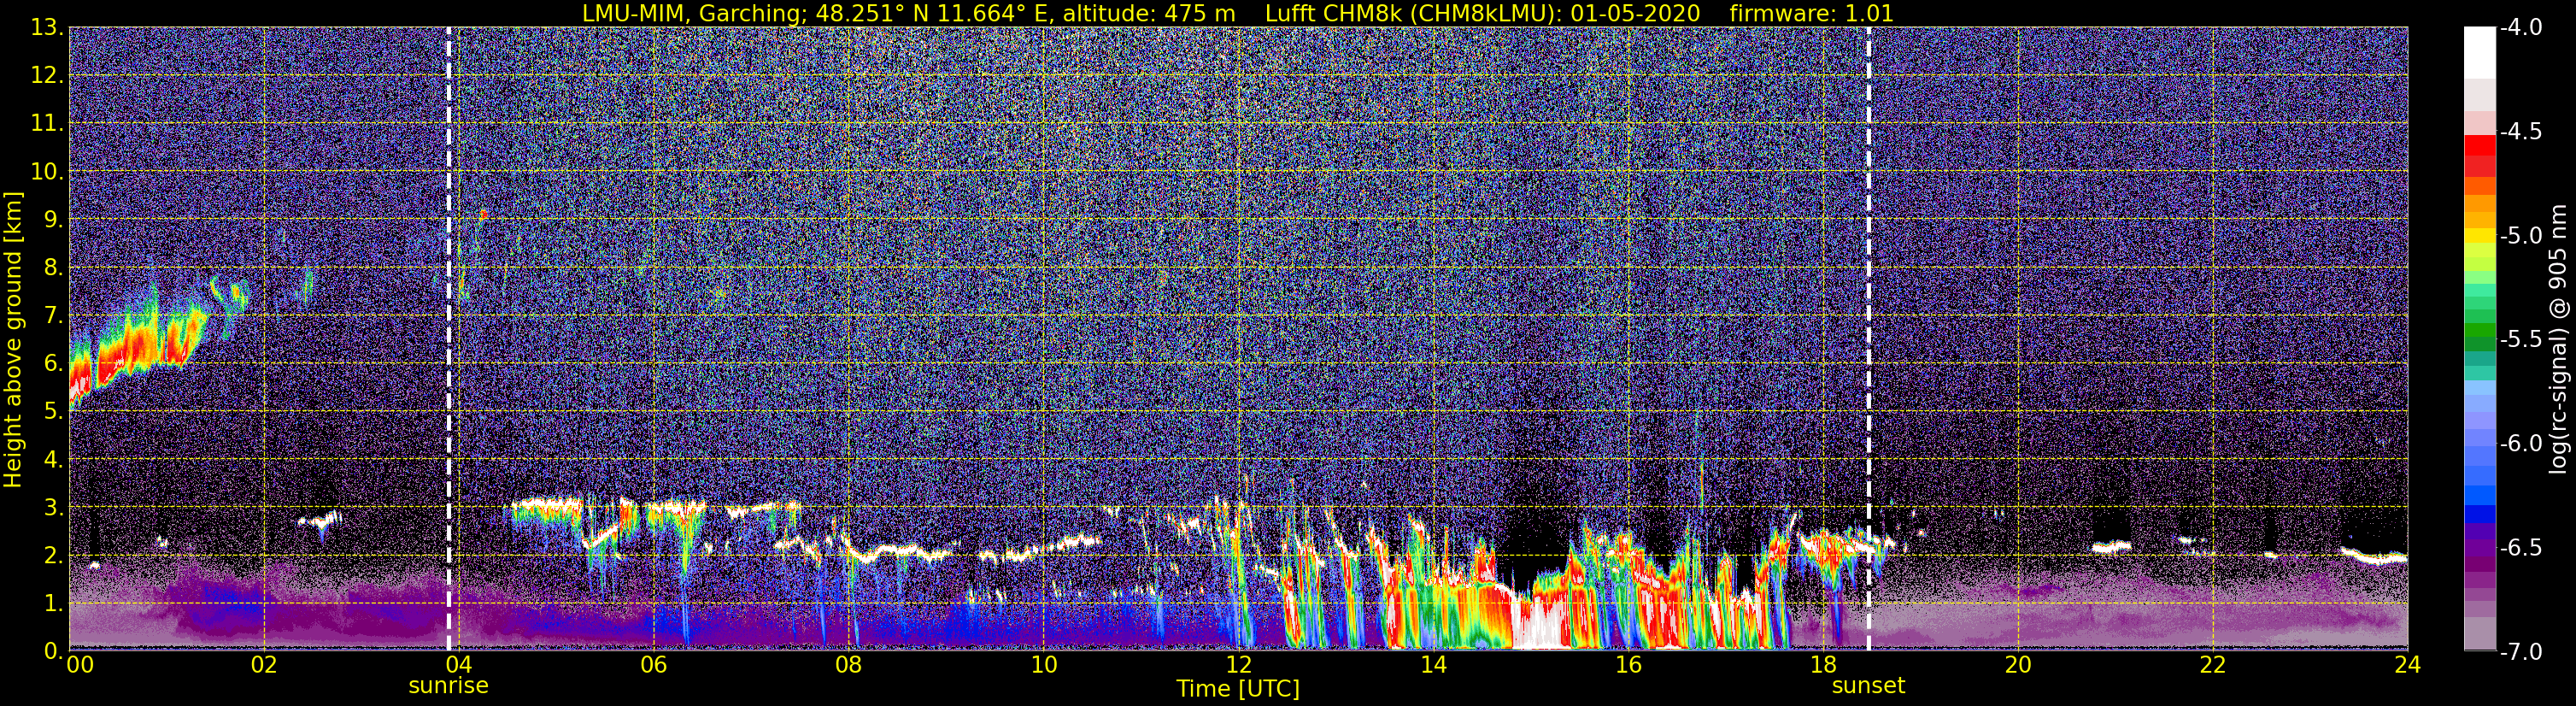The height and width of the screenshot is (706, 2576).
Task: Click the colorbar tick label -7.0
Action: click(2521, 651)
